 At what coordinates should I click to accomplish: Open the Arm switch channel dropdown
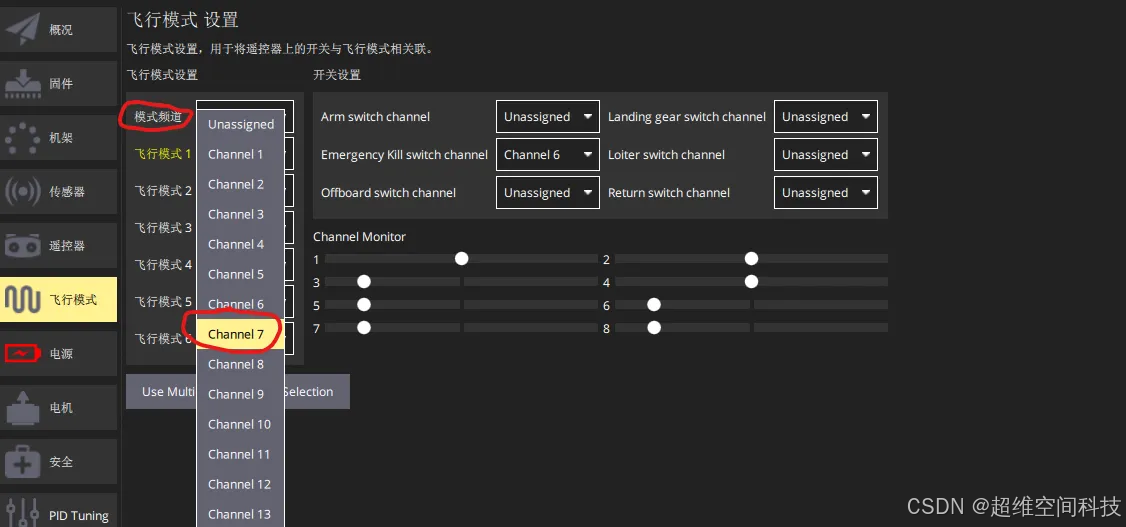tap(548, 116)
